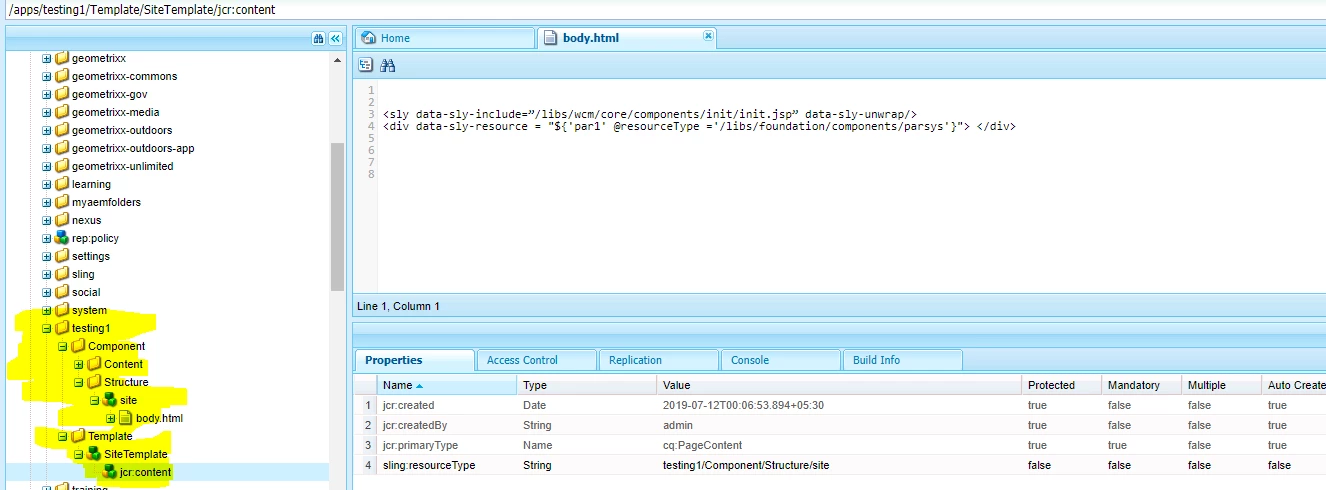Click the jcr:content node icon

110,472
